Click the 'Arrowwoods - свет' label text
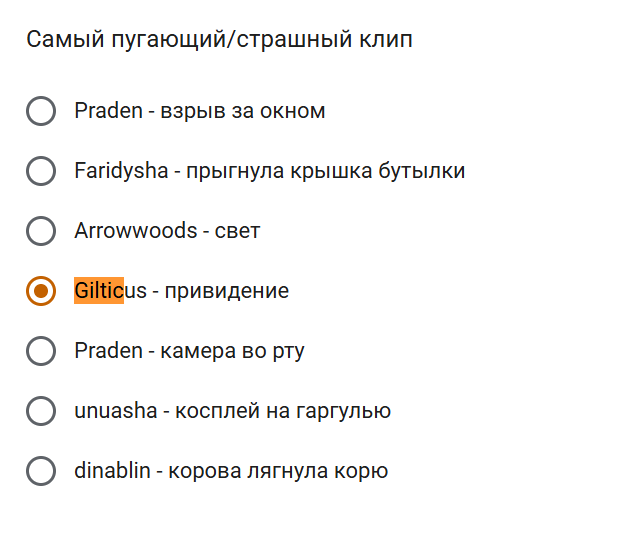Screen dimensions: 624x551 [x=166, y=231]
